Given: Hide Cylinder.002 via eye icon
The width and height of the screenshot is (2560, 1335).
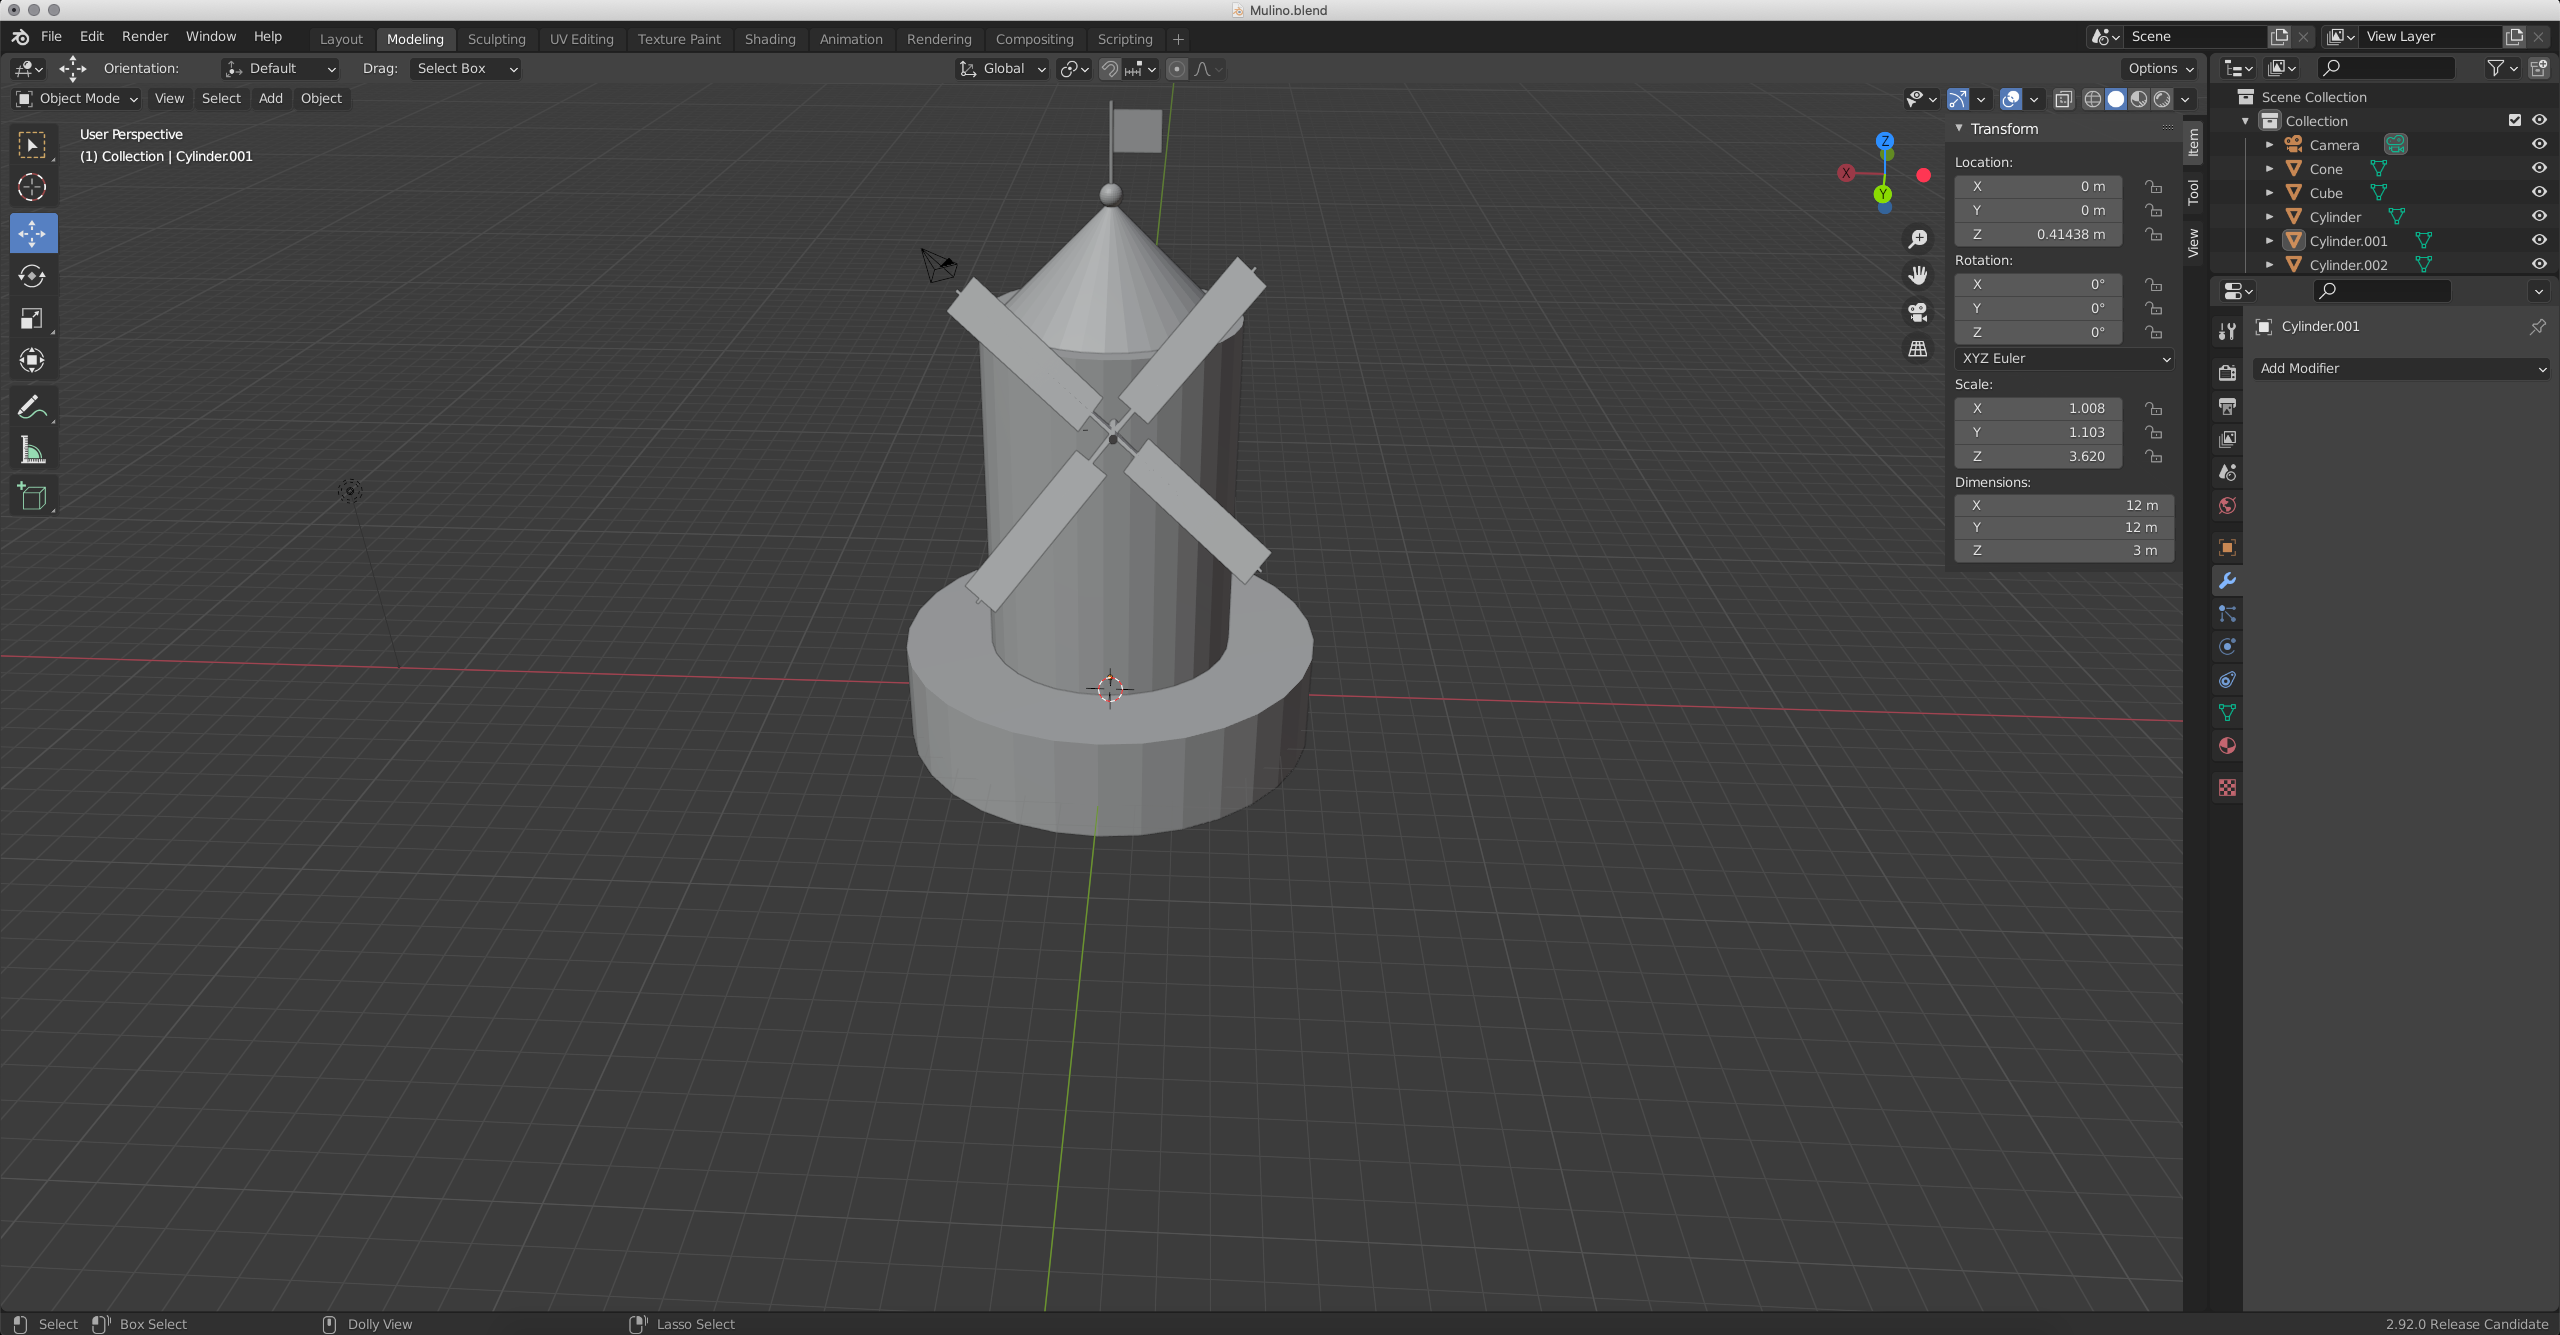Looking at the screenshot, I should tap(2539, 264).
